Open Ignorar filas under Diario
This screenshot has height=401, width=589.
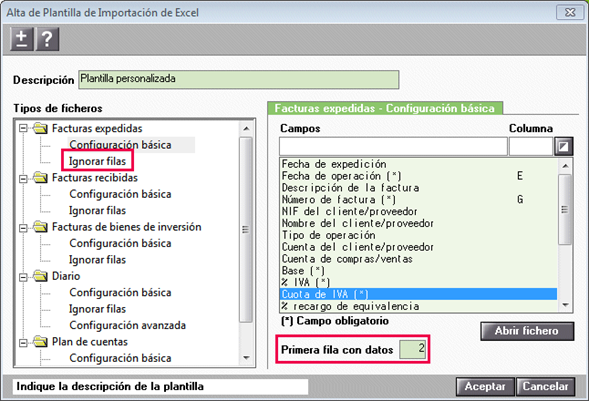[97, 309]
